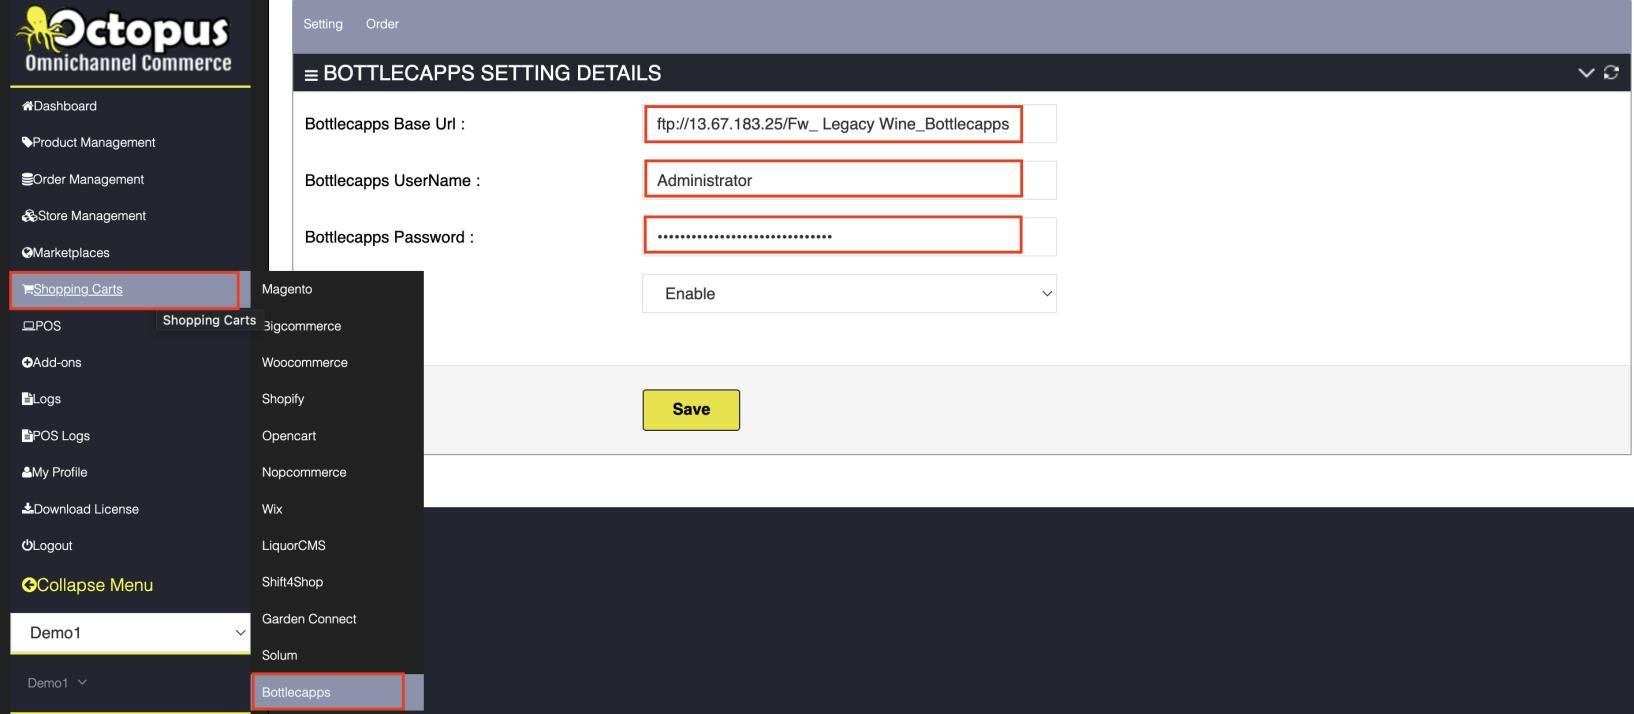Open the Shopping Carts link text
The width and height of the screenshot is (1634, 714).
(x=78, y=290)
